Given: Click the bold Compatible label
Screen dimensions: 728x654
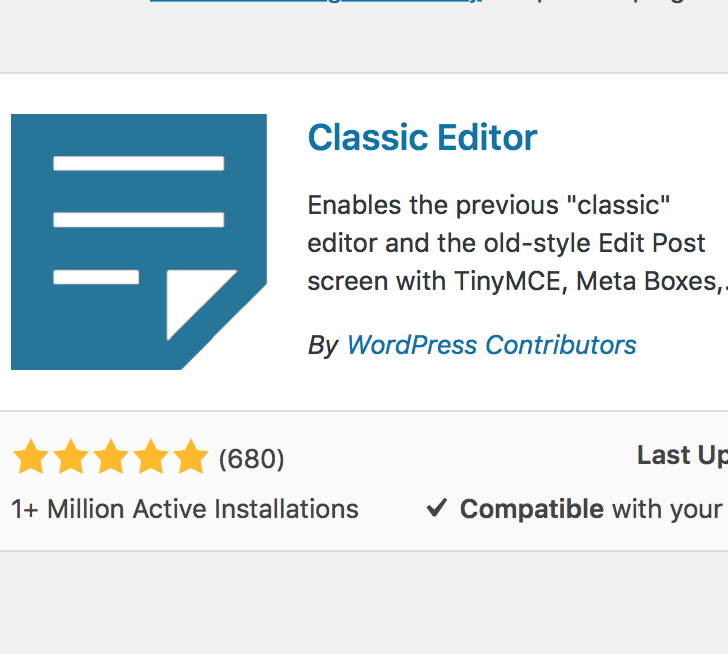Looking at the screenshot, I should coord(532,509).
